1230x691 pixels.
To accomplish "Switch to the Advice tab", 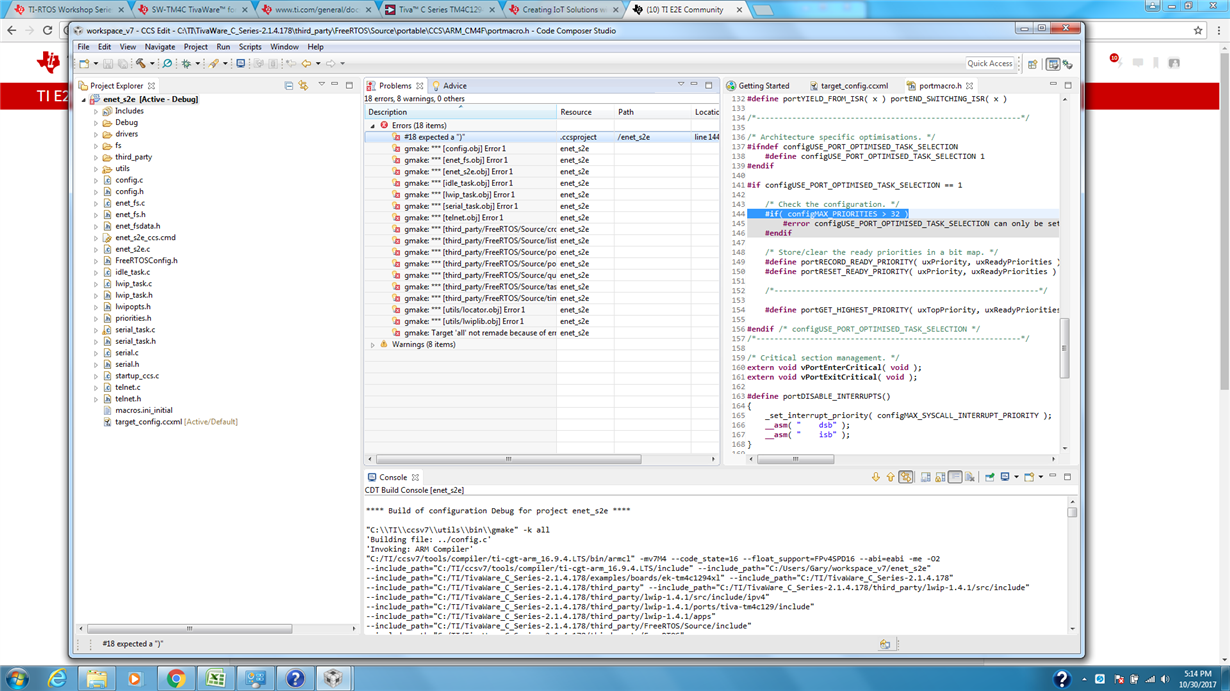I will (x=454, y=86).
